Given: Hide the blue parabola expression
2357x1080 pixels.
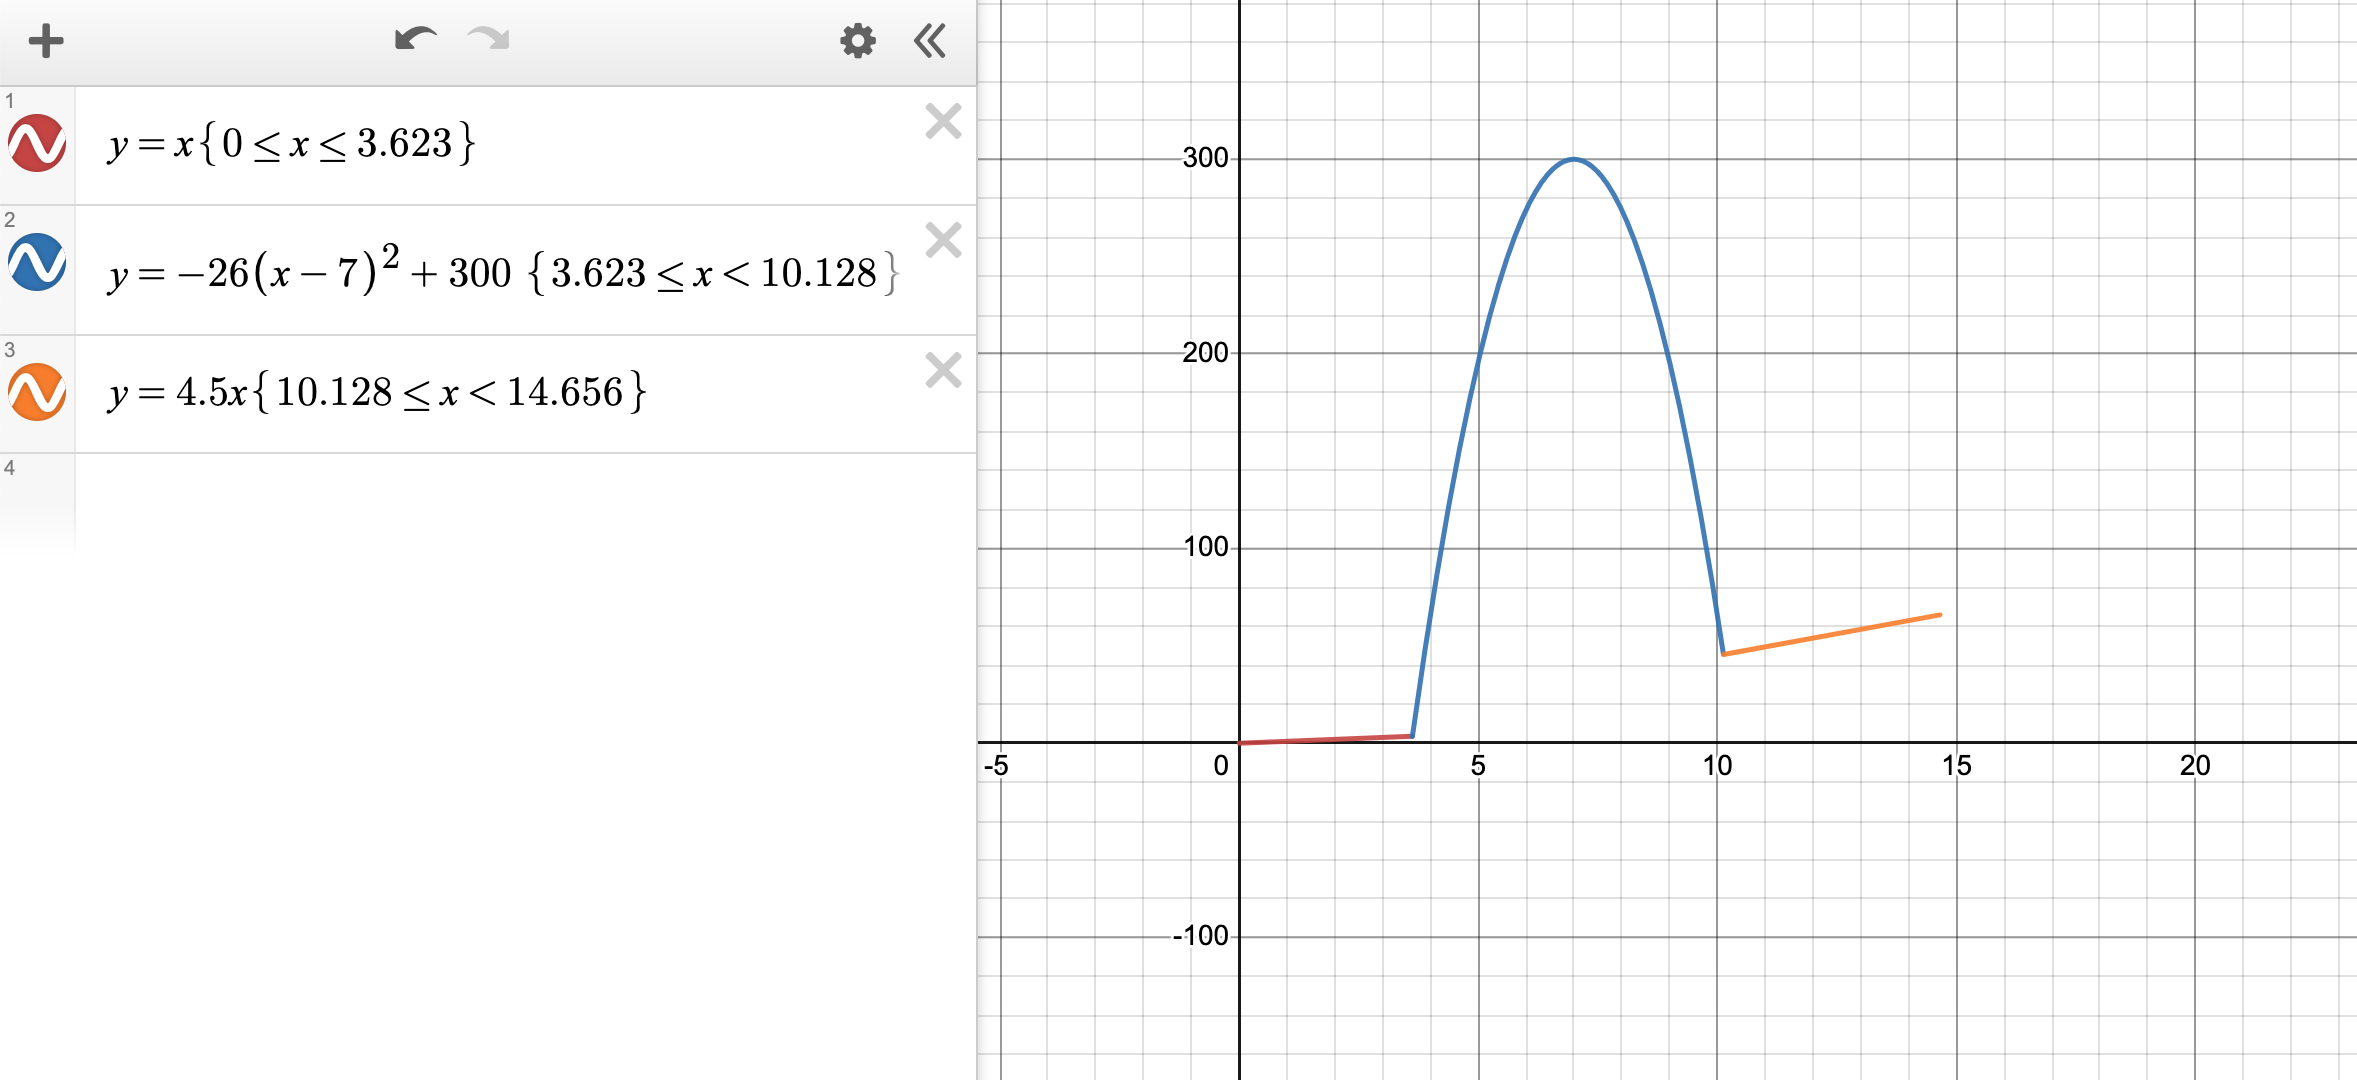Looking at the screenshot, I should [x=38, y=263].
